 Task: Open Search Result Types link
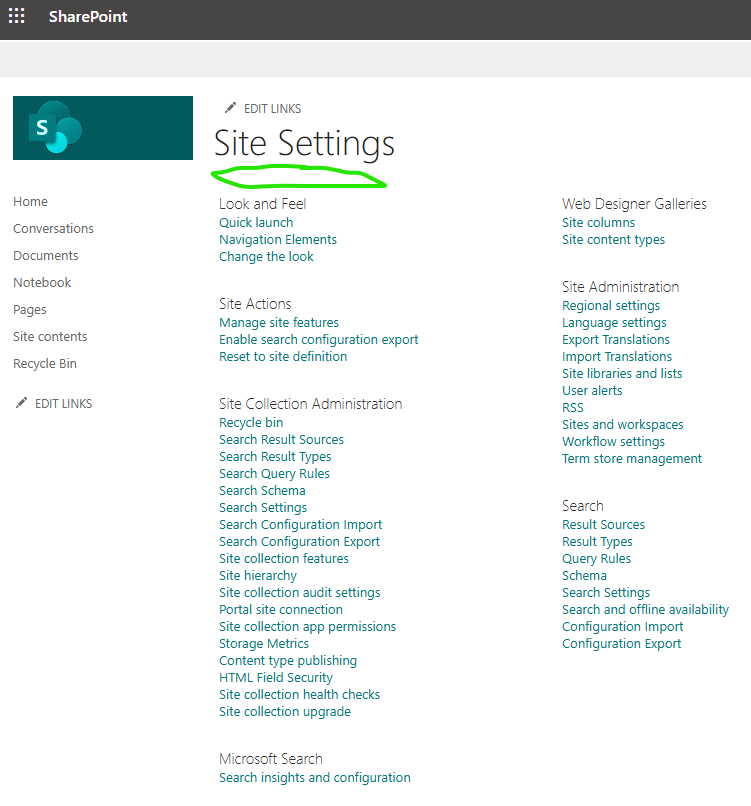click(276, 456)
